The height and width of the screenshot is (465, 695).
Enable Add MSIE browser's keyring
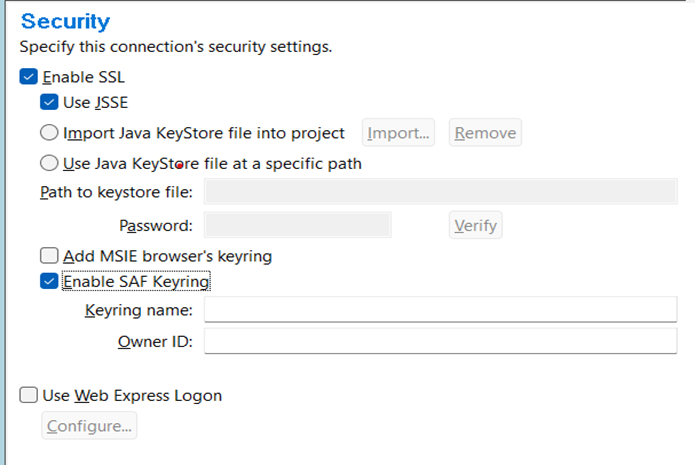(x=49, y=256)
